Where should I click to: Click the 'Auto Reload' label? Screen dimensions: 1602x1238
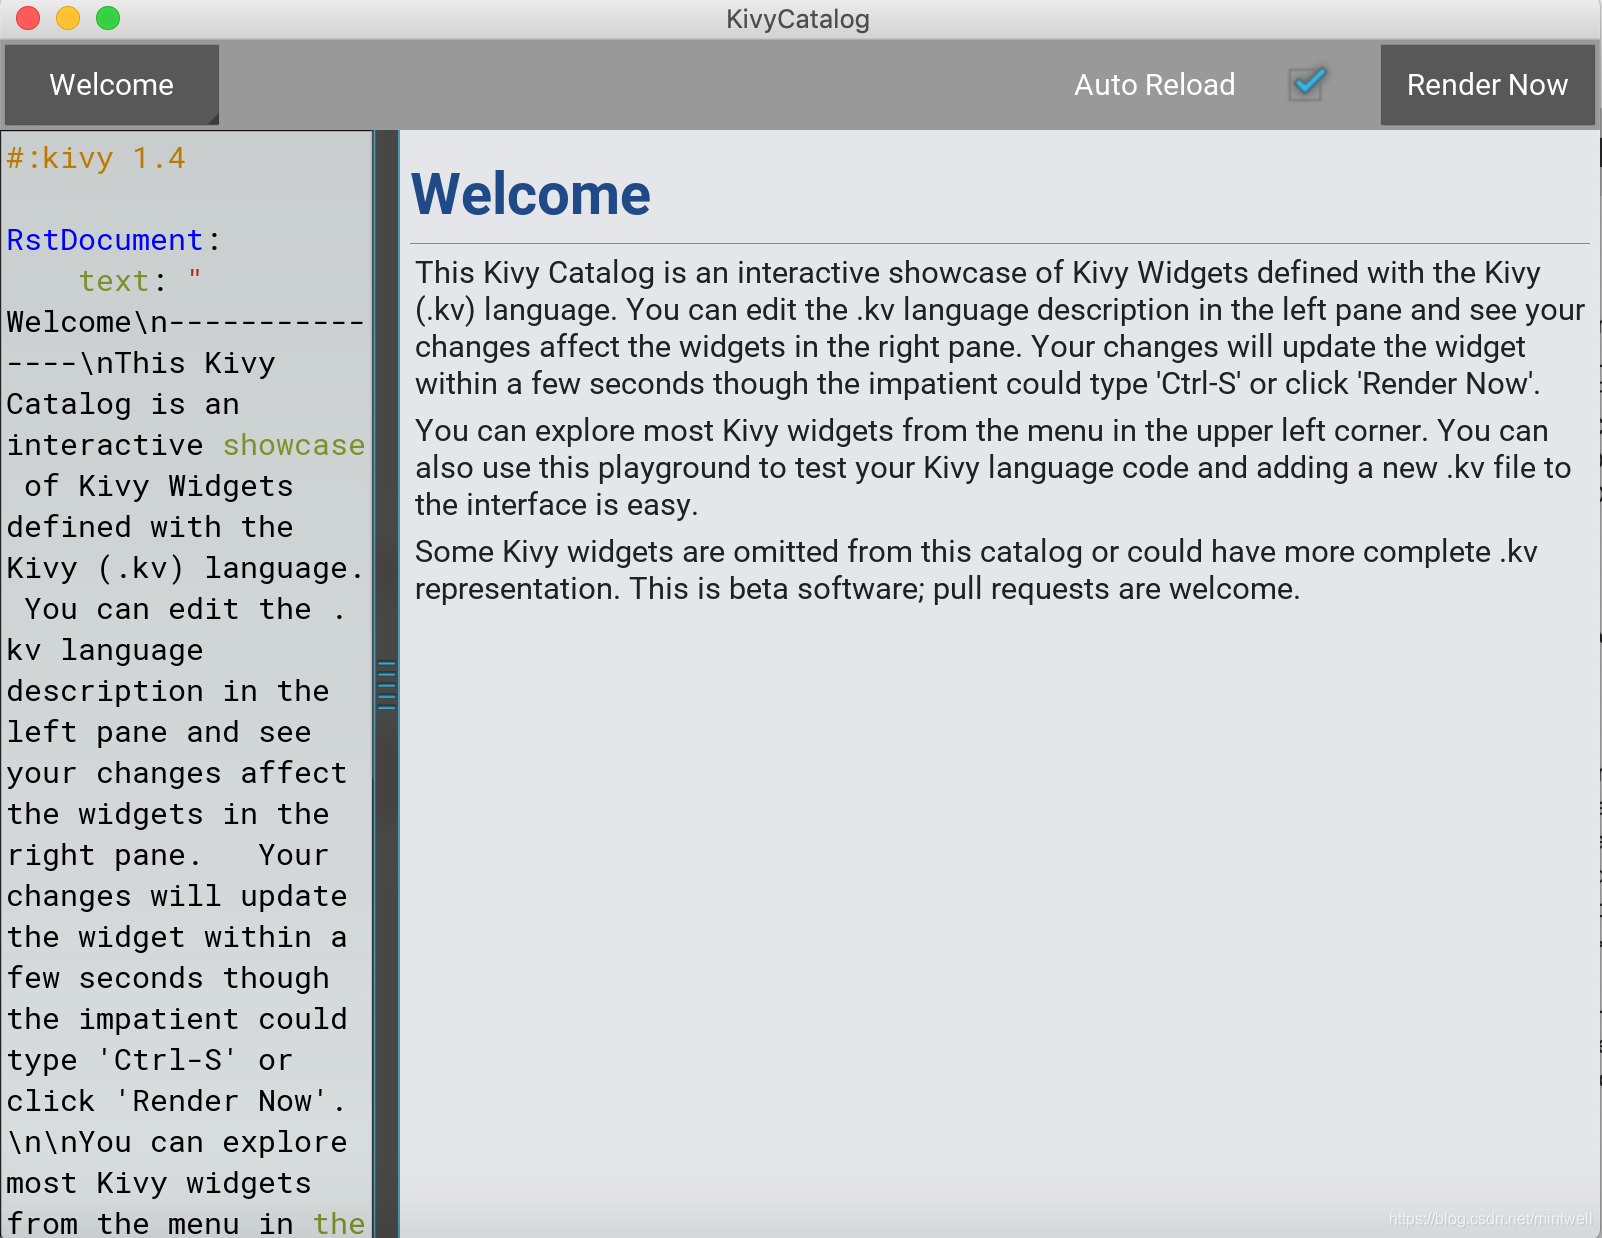pos(1154,85)
